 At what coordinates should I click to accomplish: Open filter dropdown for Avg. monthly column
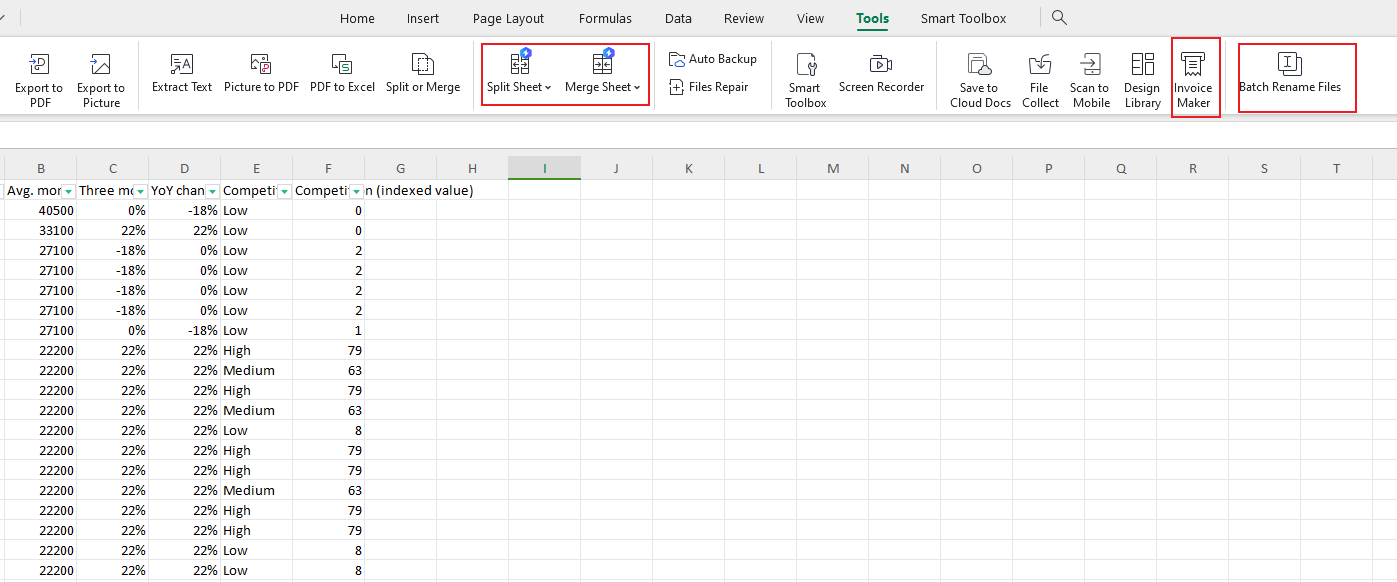tap(68, 191)
